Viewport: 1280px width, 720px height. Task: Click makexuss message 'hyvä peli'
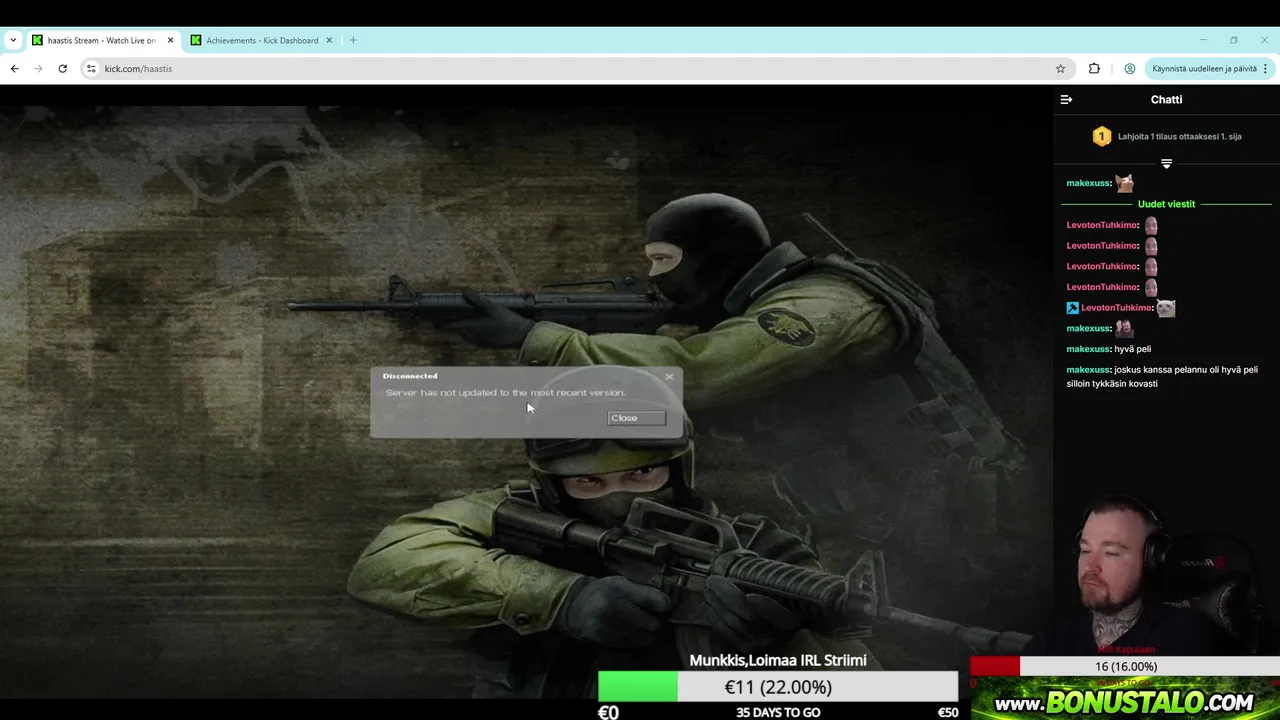pyautogui.click(x=1132, y=349)
